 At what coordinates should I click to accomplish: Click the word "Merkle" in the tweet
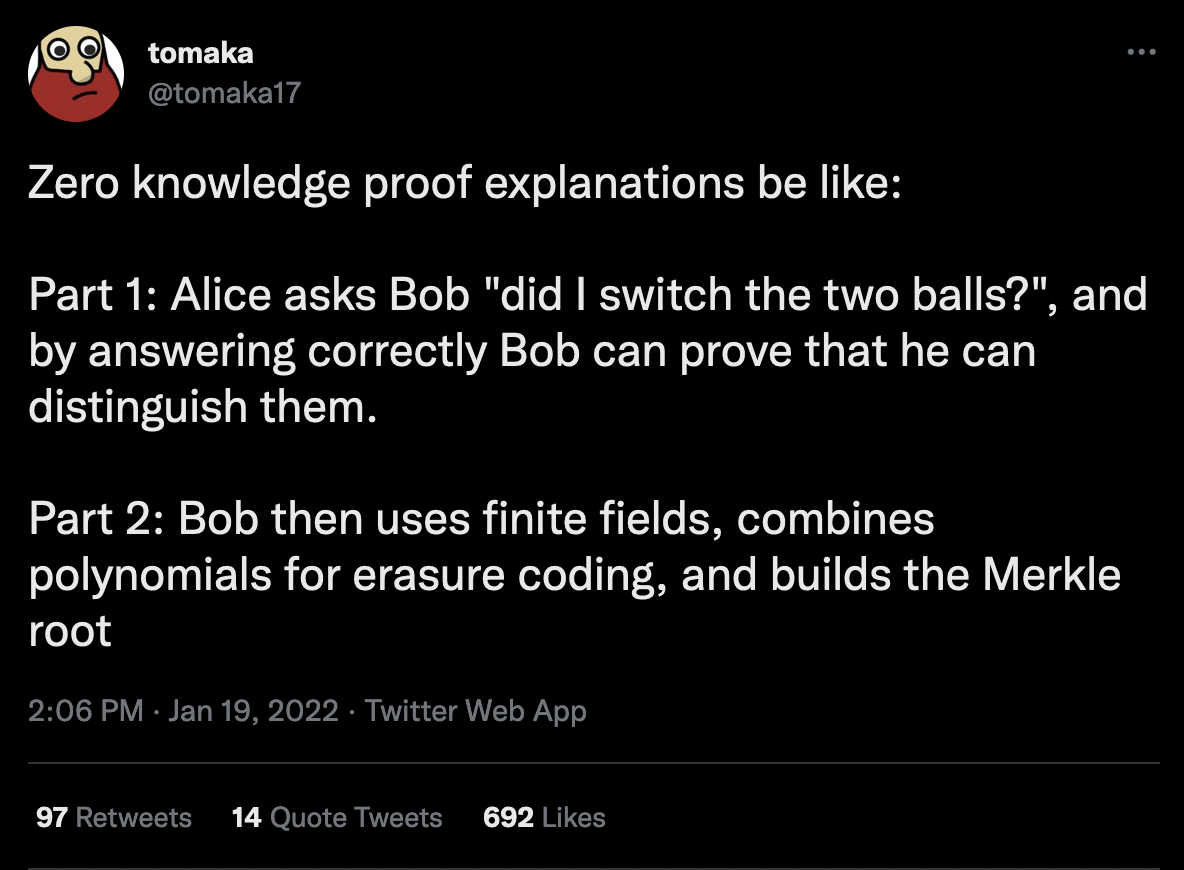[1052, 575]
